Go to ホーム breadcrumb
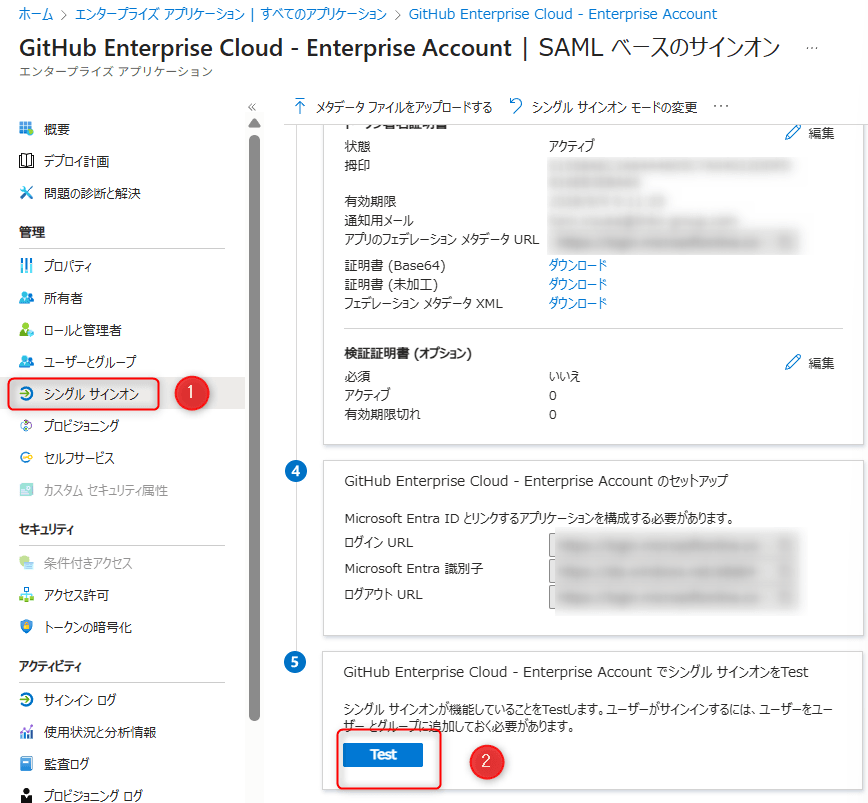 (36, 14)
